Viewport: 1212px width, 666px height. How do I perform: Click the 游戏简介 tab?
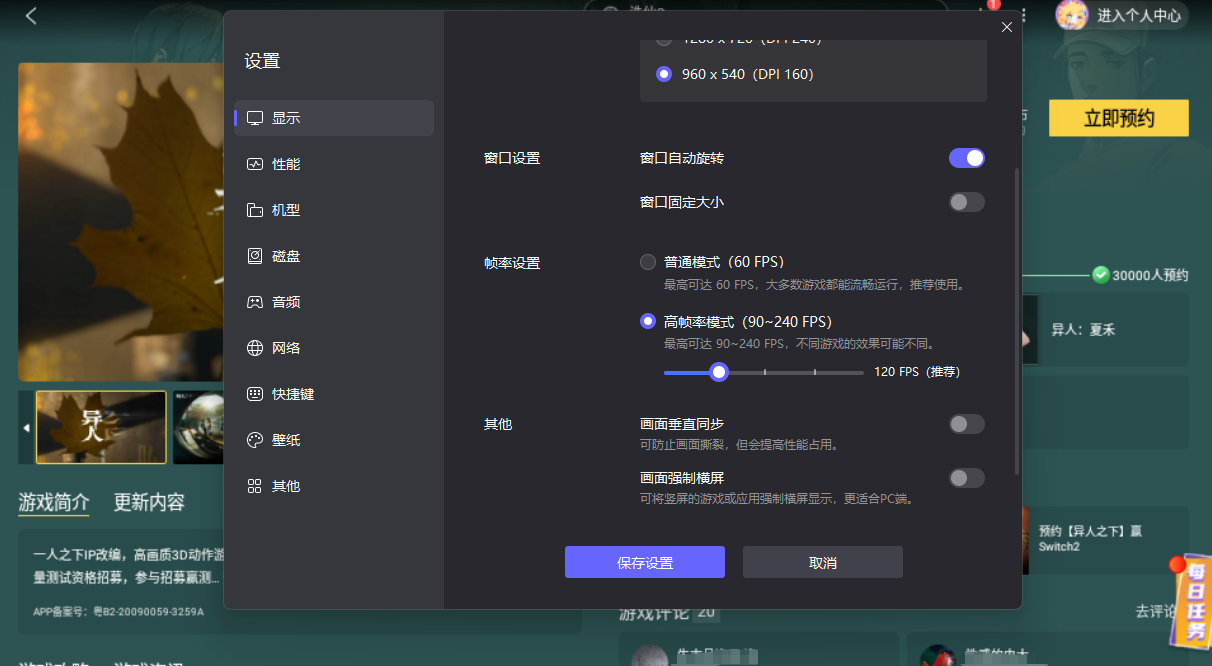(x=53, y=503)
